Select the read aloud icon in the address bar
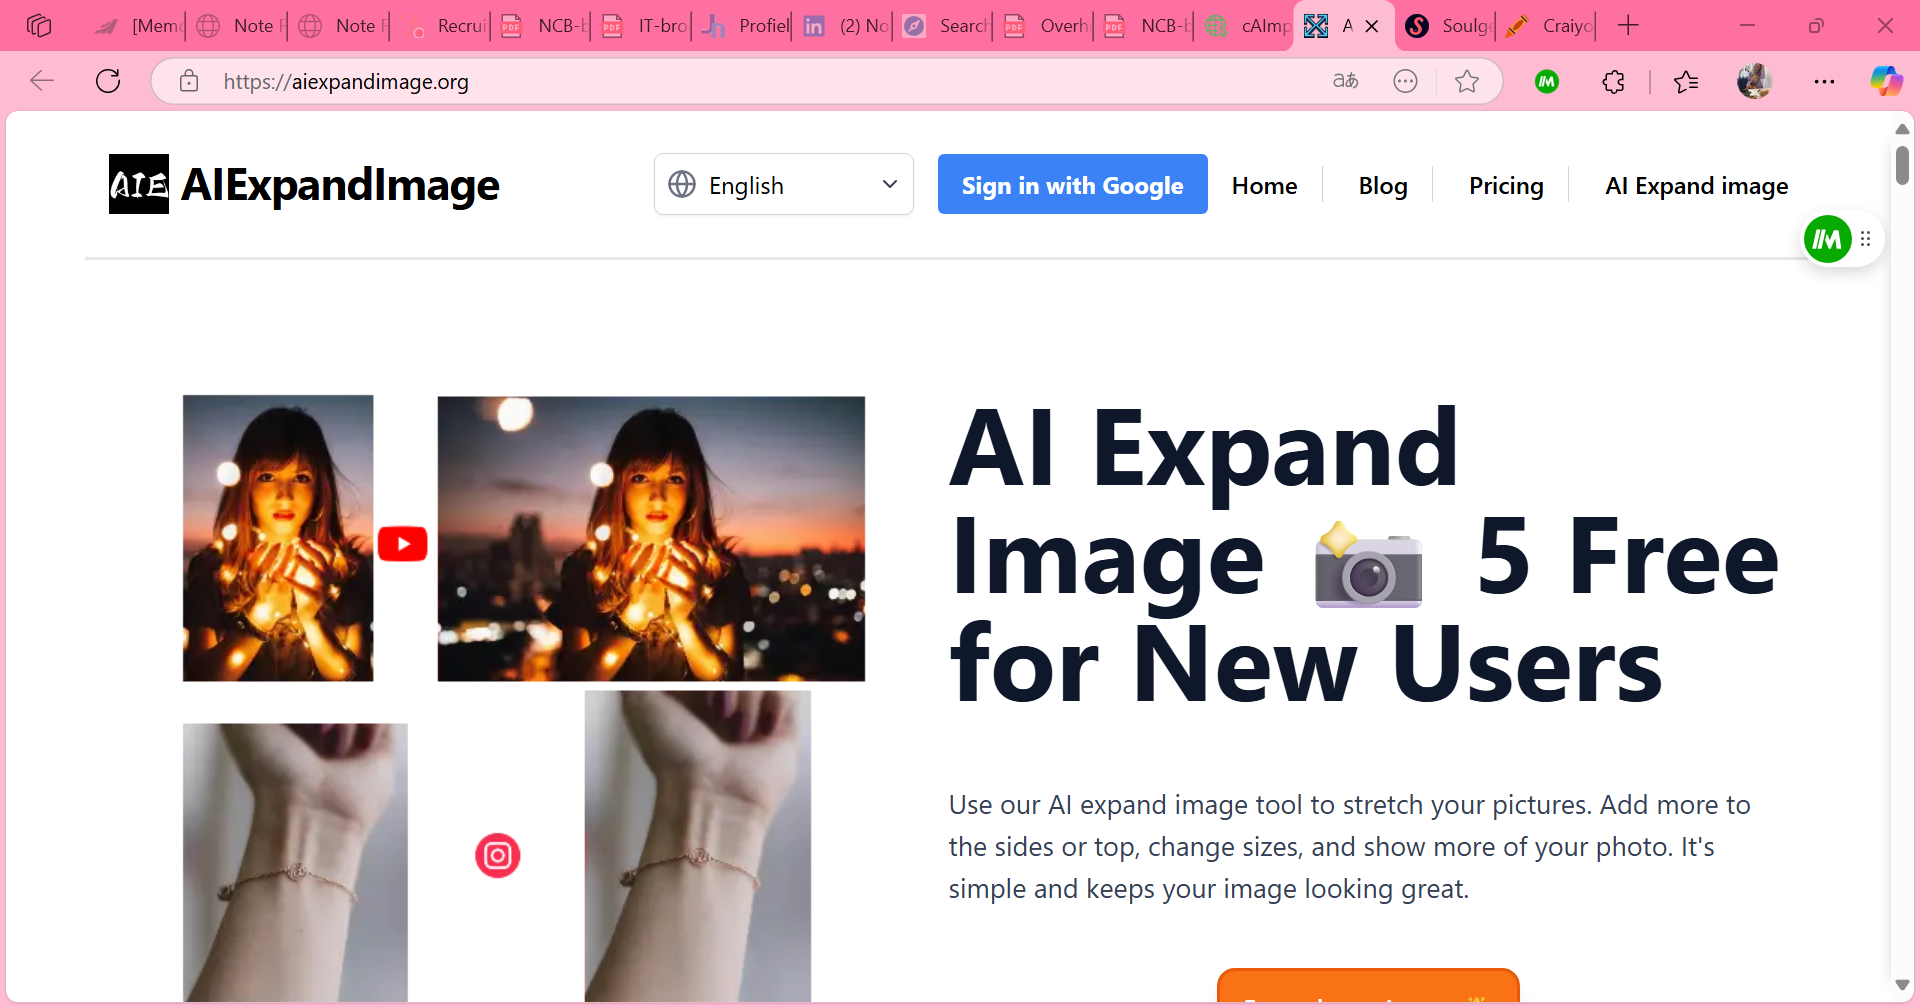 pos(1346,81)
